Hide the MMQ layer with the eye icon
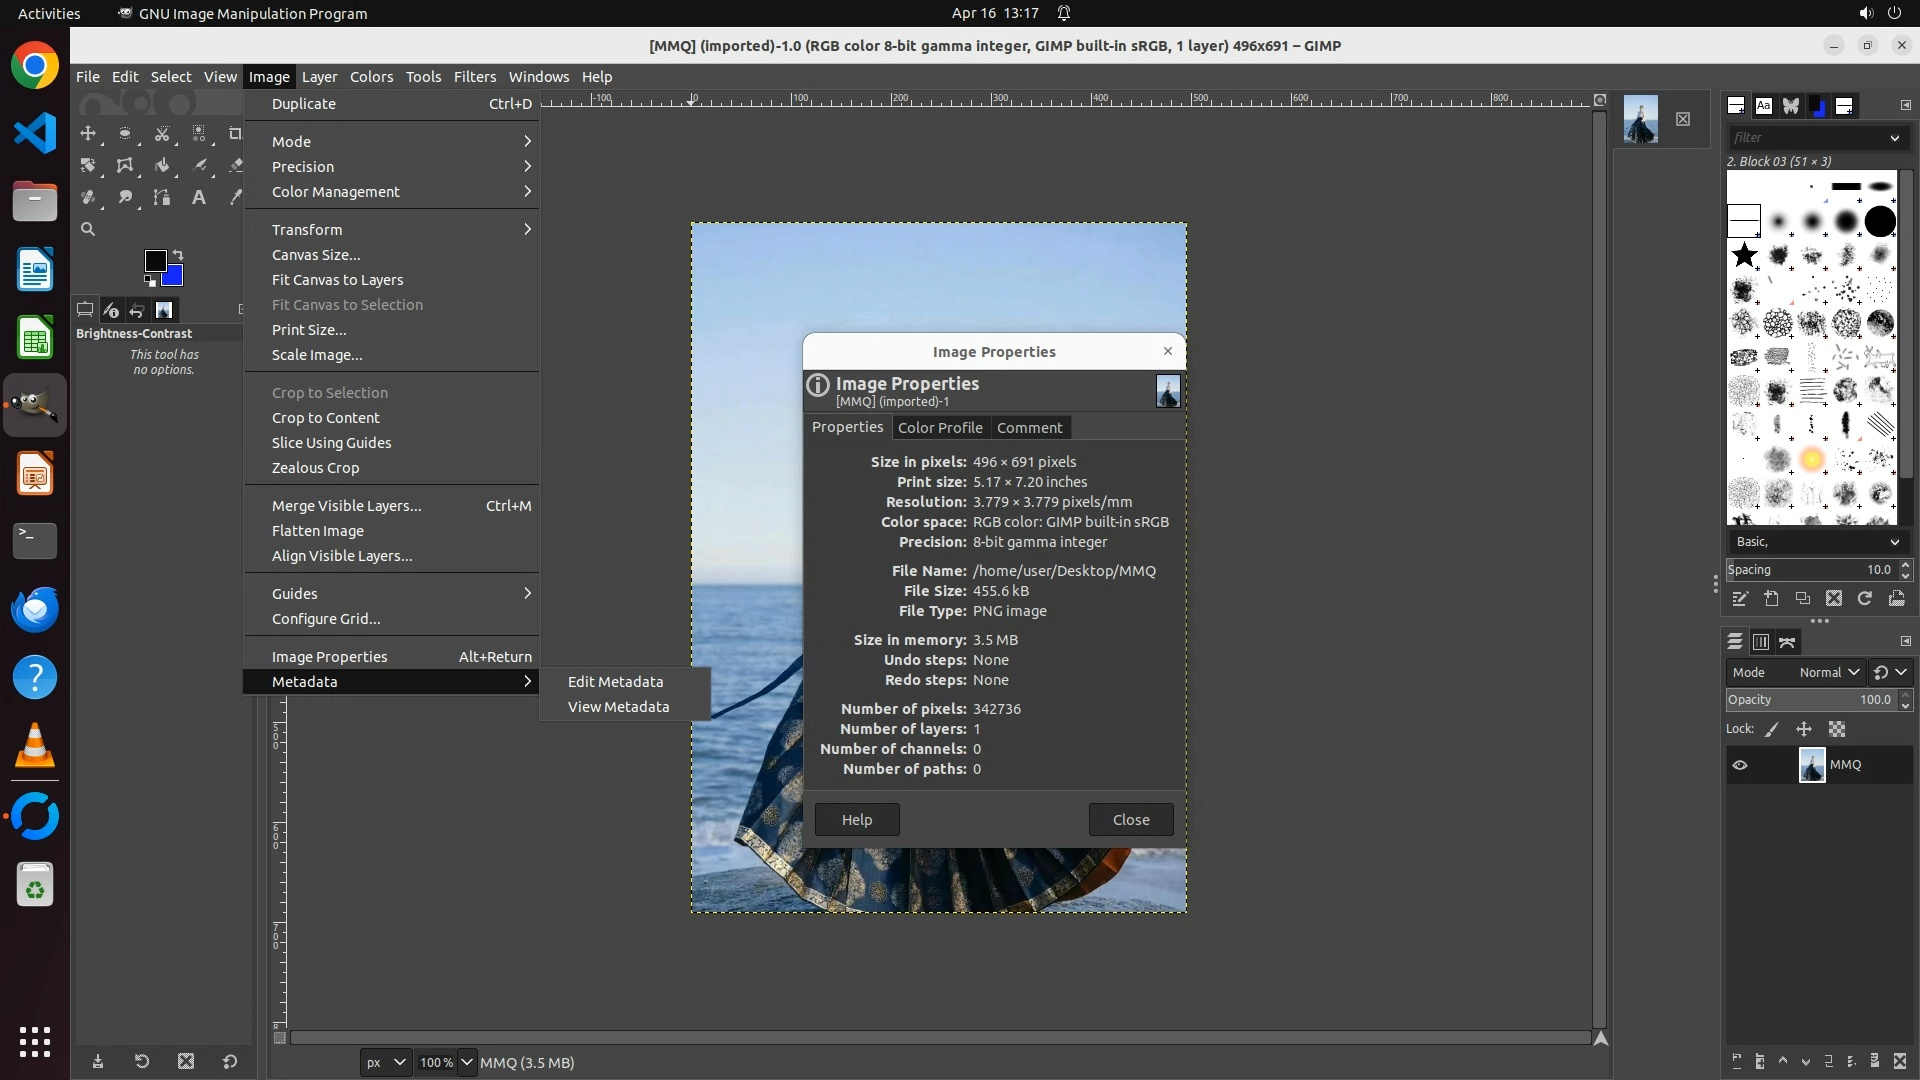 [1740, 765]
